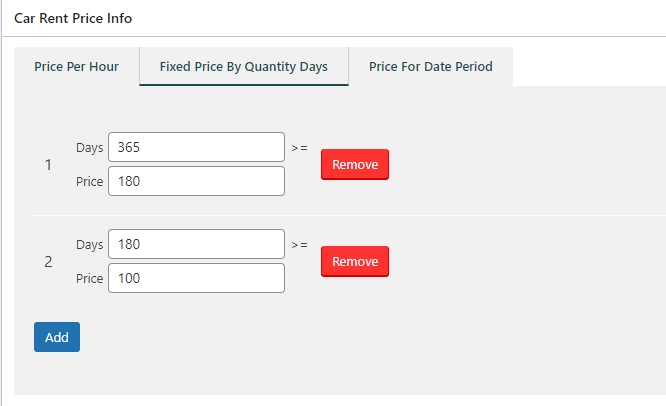Switch to the Price Per Hour tab

tap(76, 67)
